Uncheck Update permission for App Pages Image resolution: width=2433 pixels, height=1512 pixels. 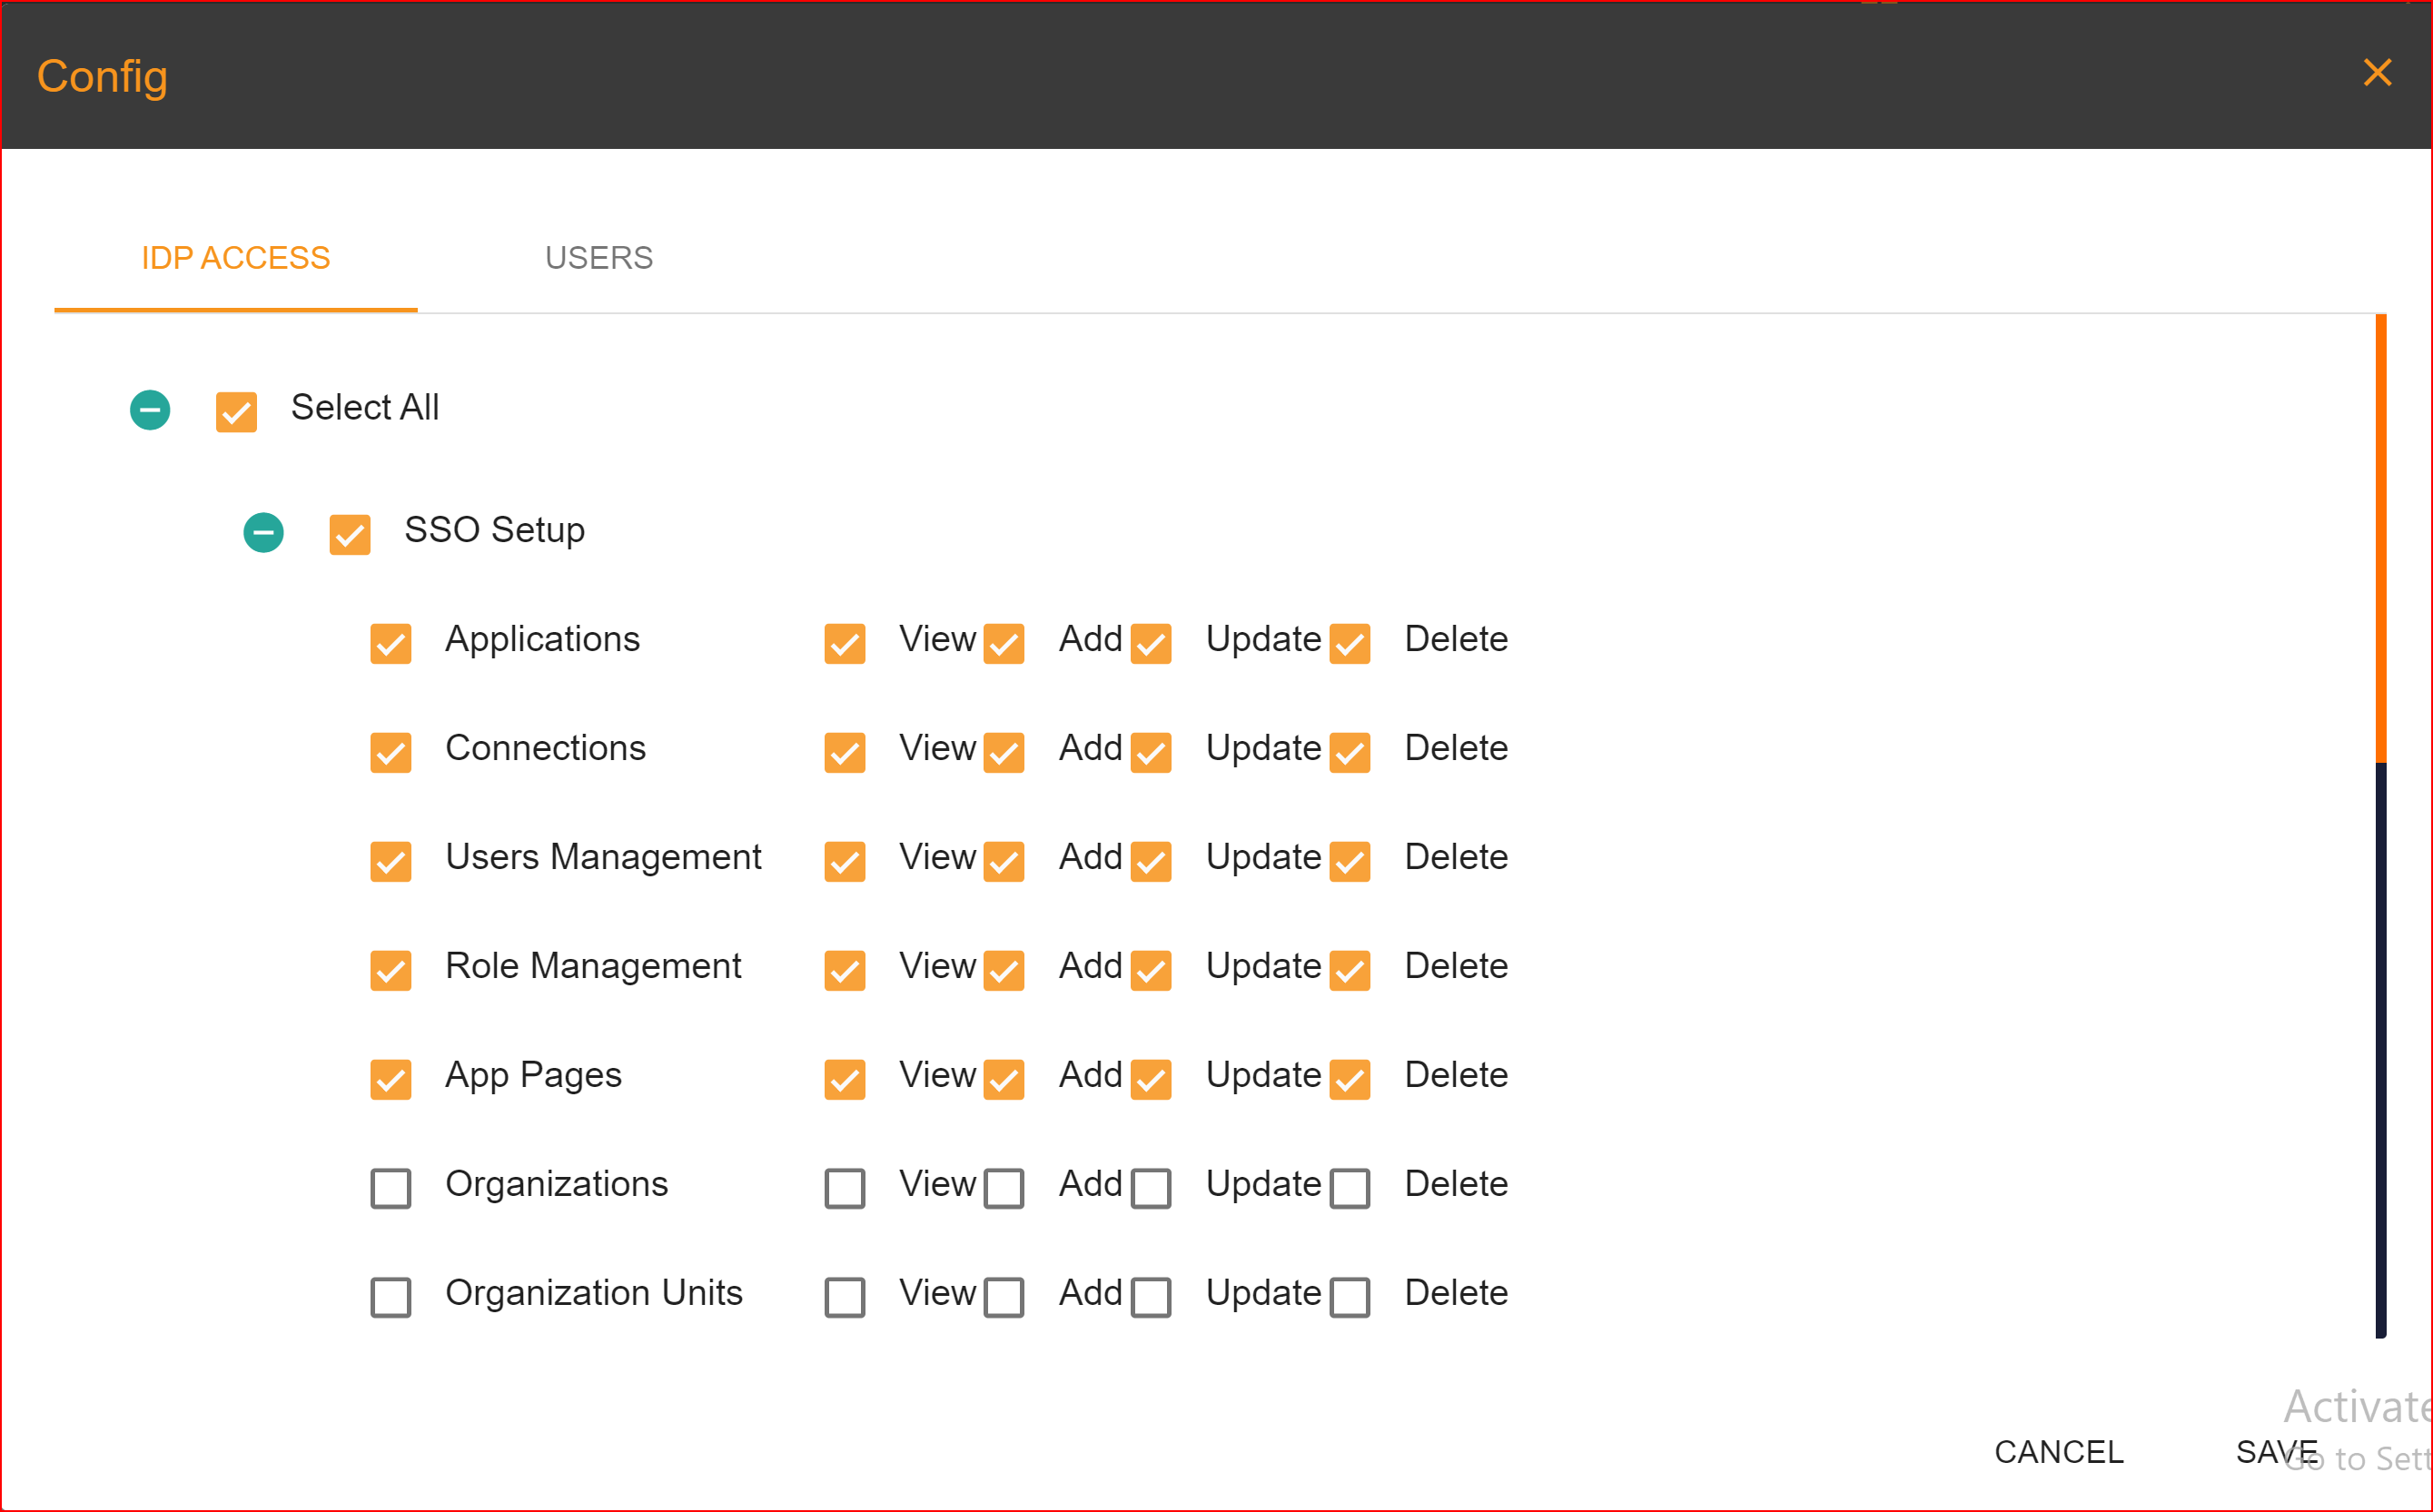point(1151,1078)
